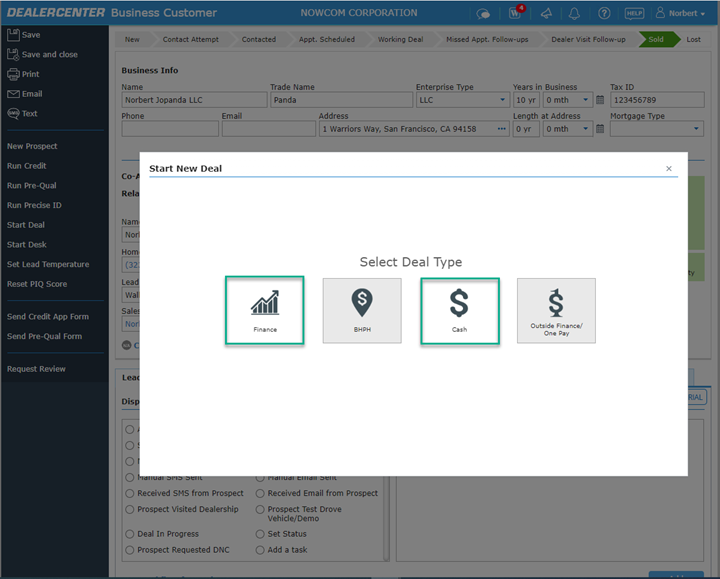Click the HELP speech bubble icon
720x579 pixels.
[x=634, y=13]
